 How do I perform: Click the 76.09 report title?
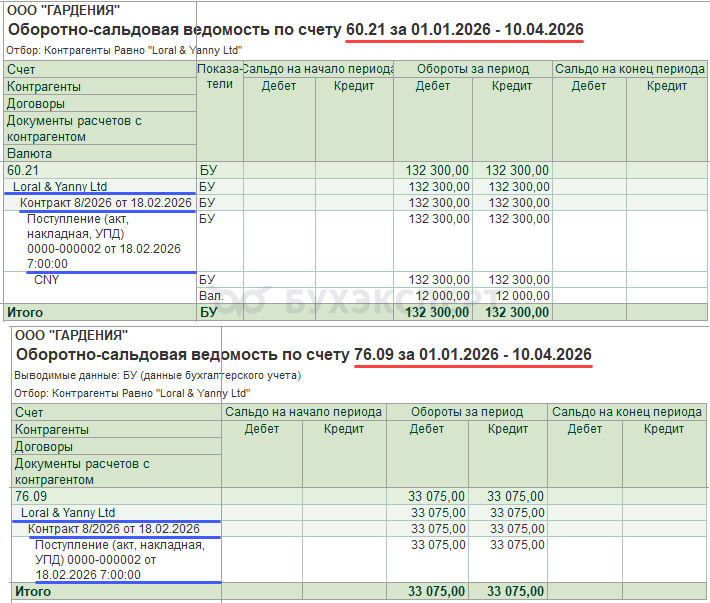tap(303, 355)
